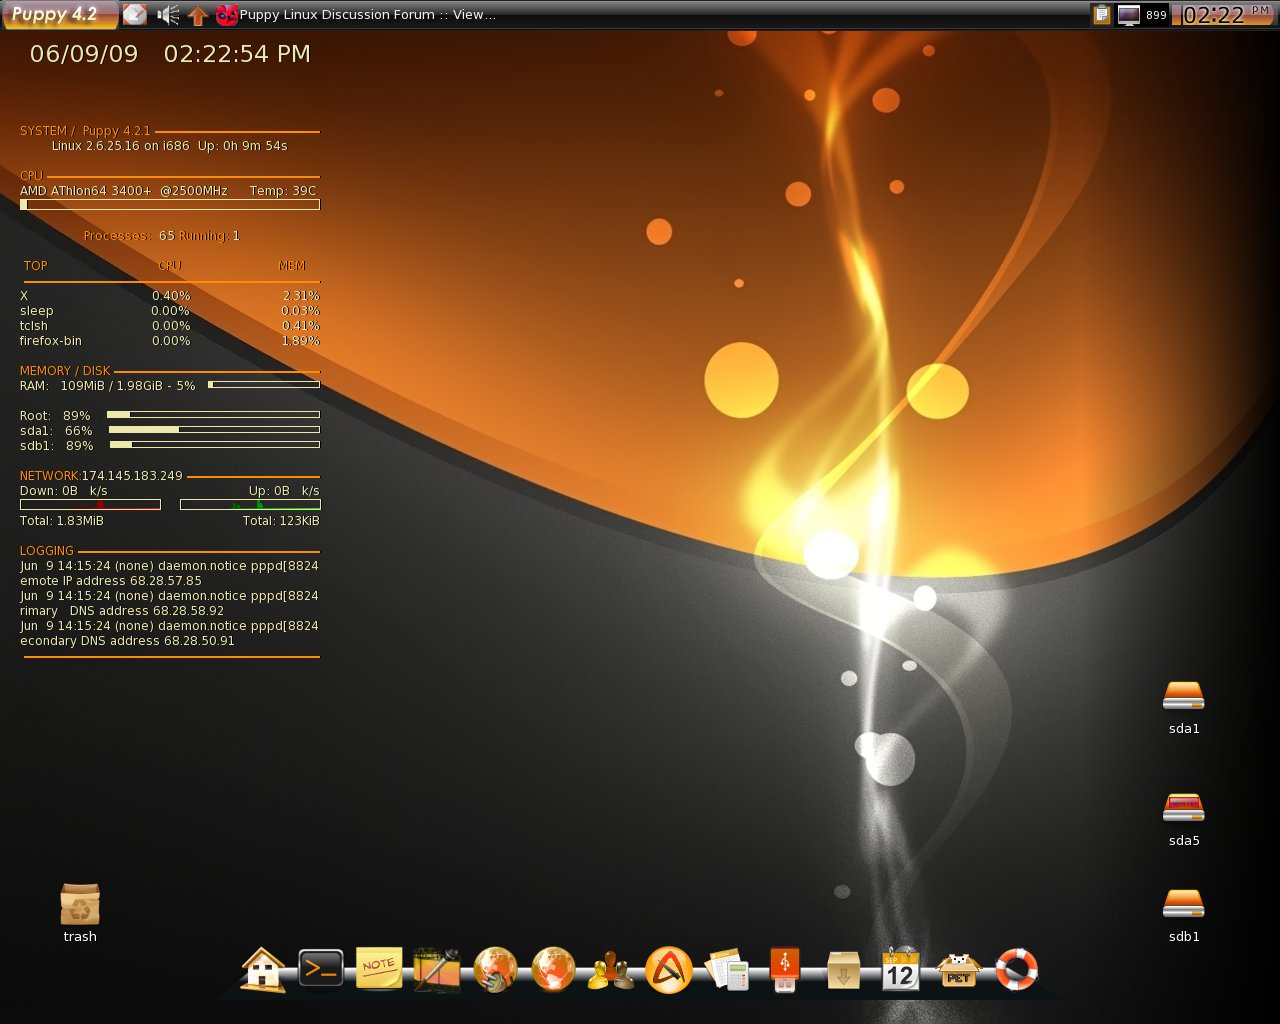Click 'econdary DNS address 68.28.50.91' log line

[x=127, y=641]
